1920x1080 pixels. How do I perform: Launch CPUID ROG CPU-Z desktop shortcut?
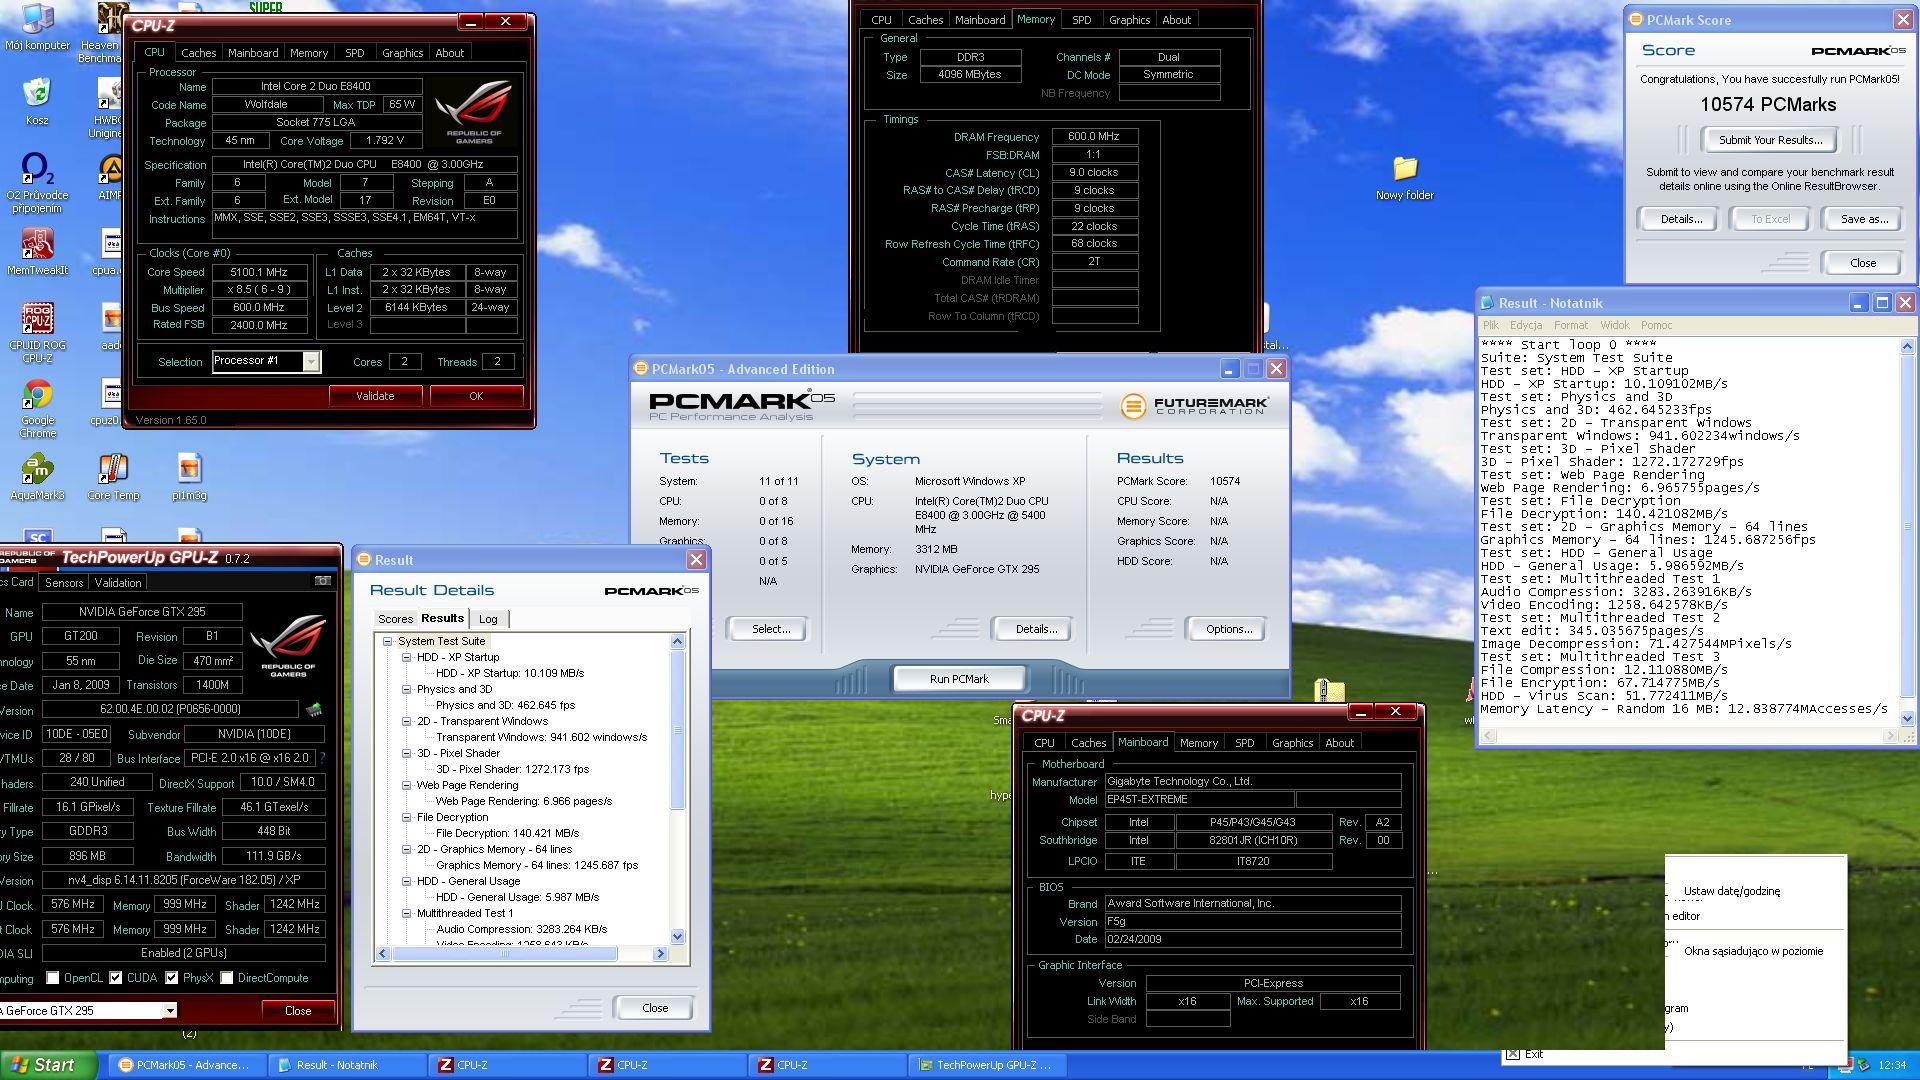point(37,332)
